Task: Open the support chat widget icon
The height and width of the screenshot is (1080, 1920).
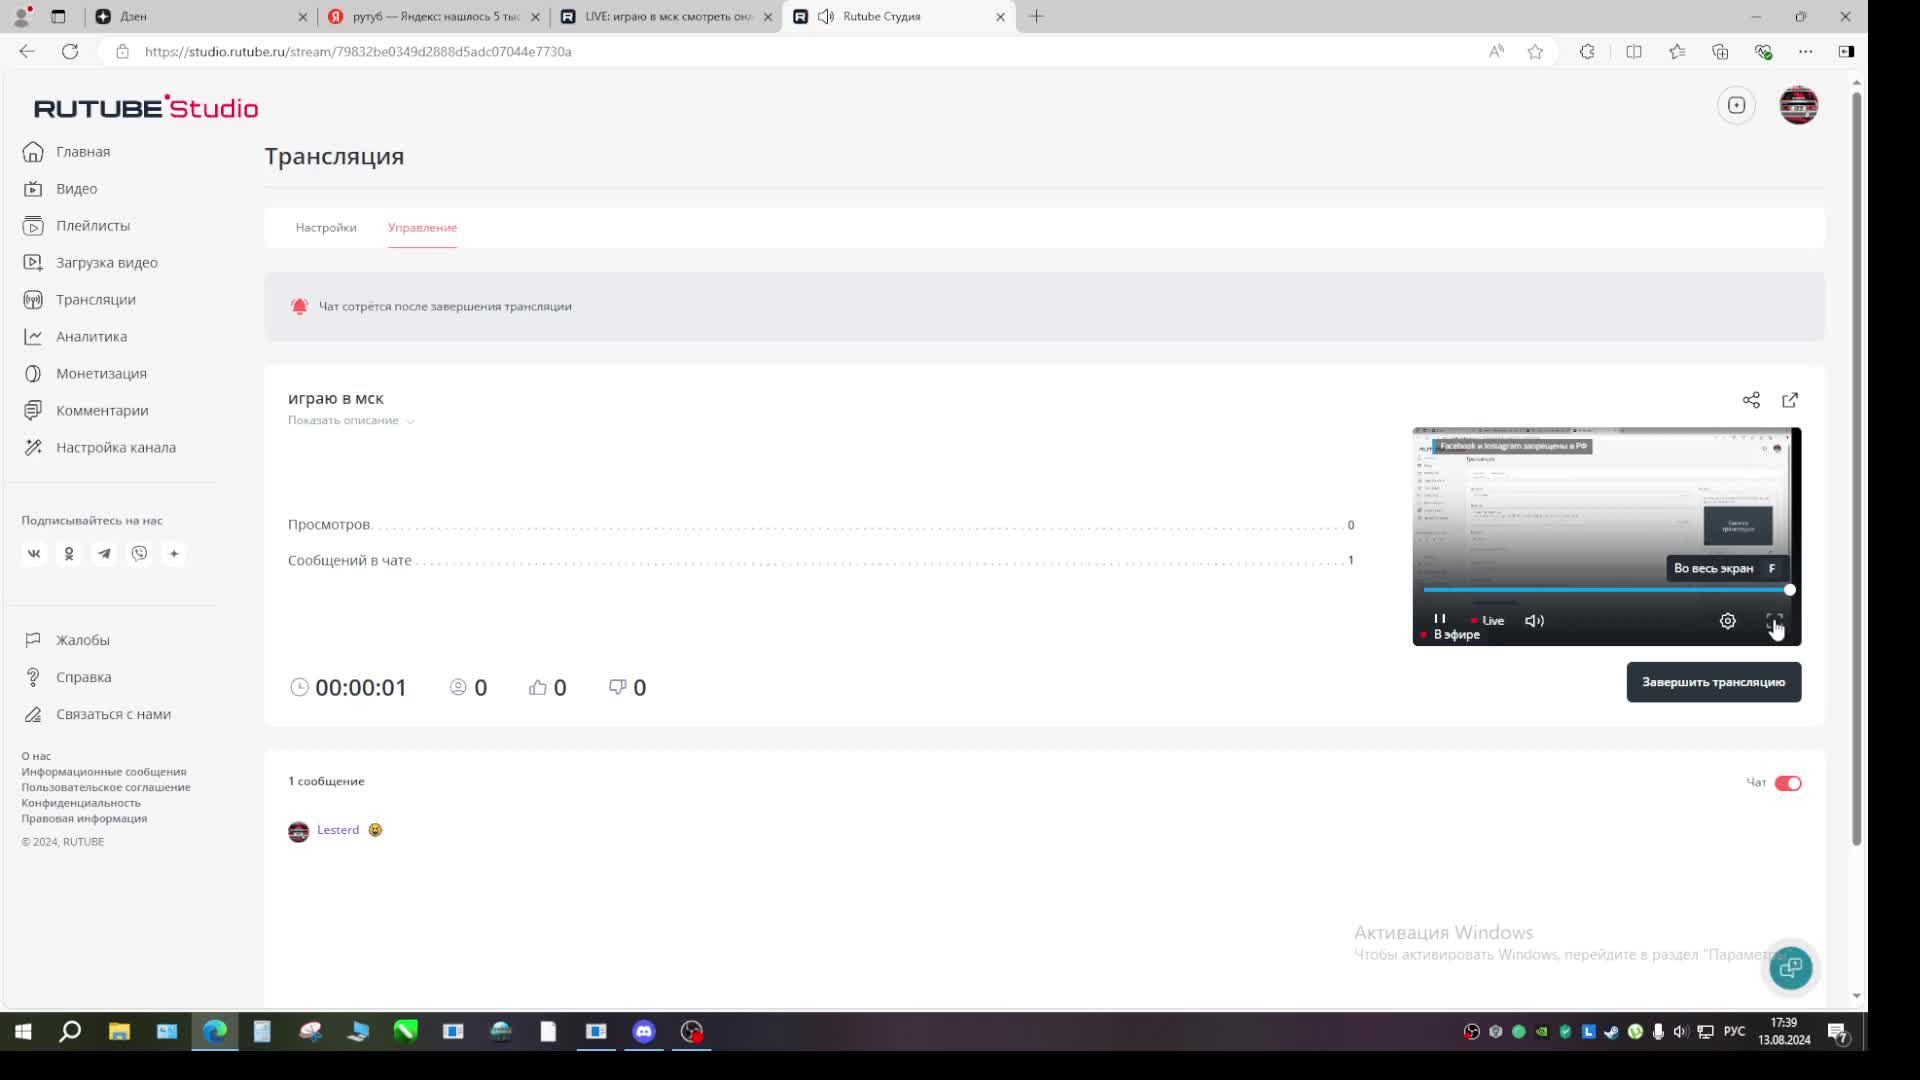Action: (1790, 967)
